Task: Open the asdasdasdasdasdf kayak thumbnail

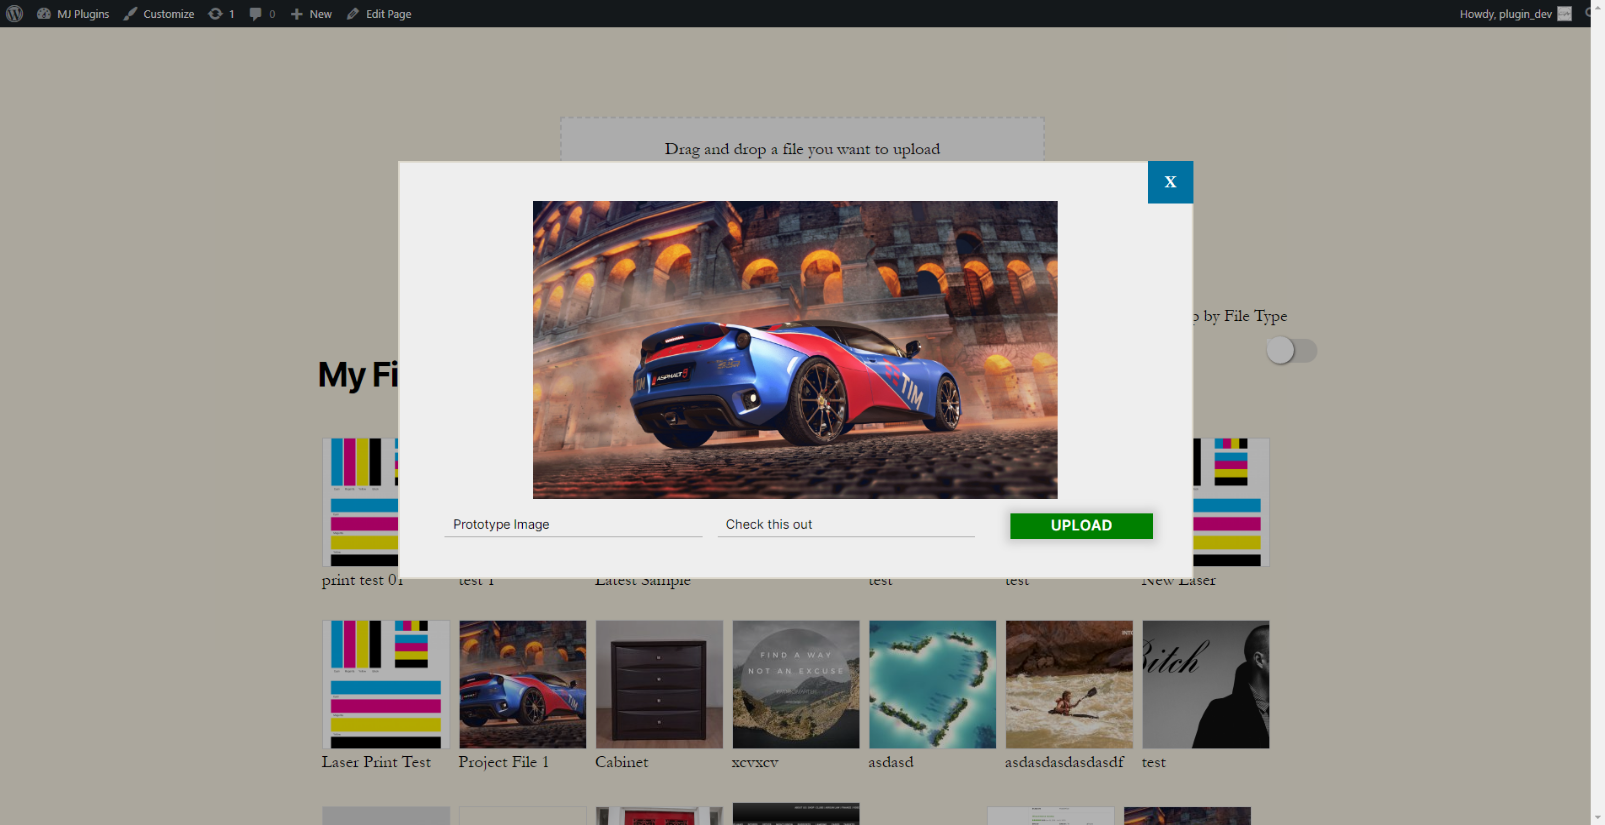Action: [x=1069, y=685]
